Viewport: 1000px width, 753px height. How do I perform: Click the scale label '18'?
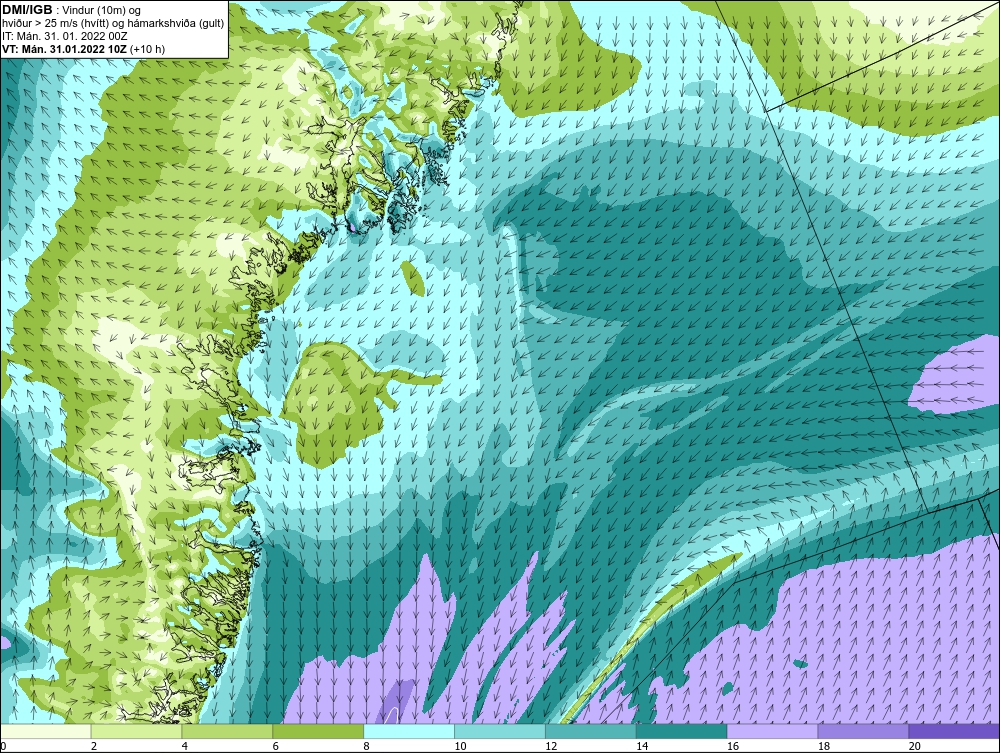[x=823, y=746]
